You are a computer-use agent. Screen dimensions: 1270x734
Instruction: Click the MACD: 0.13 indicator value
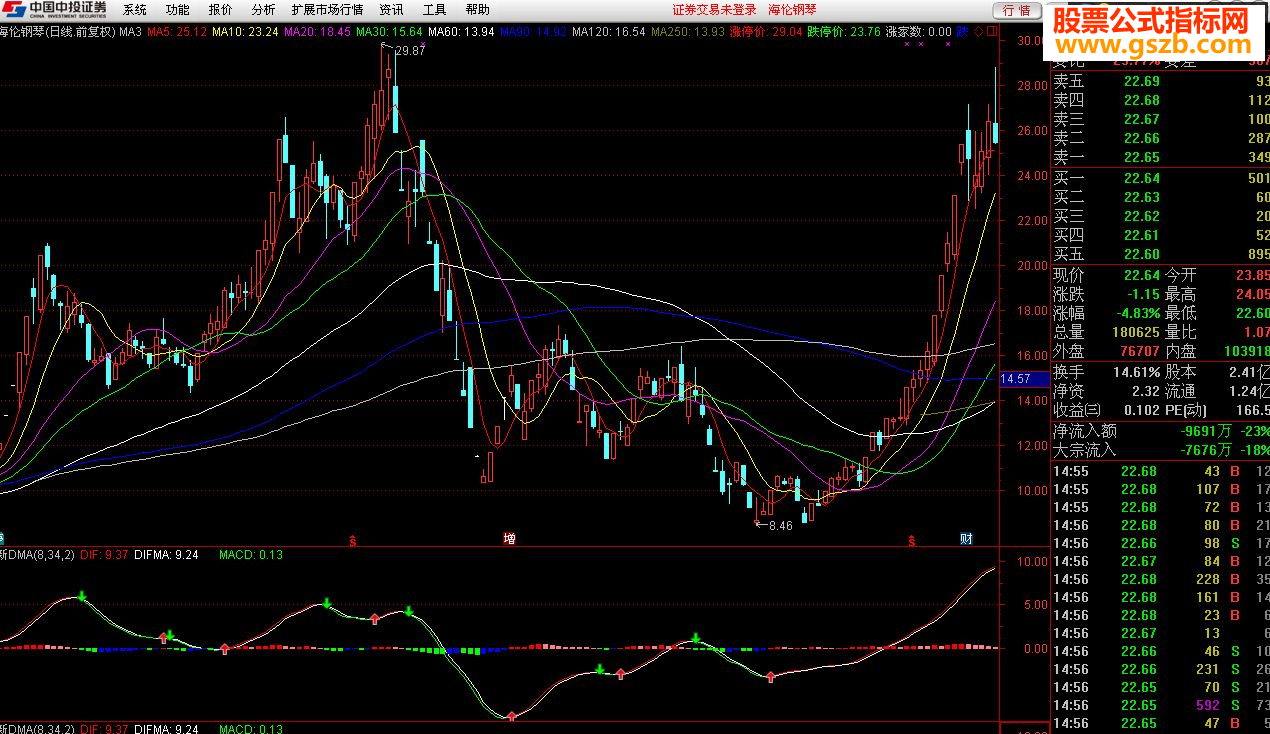(x=251, y=555)
